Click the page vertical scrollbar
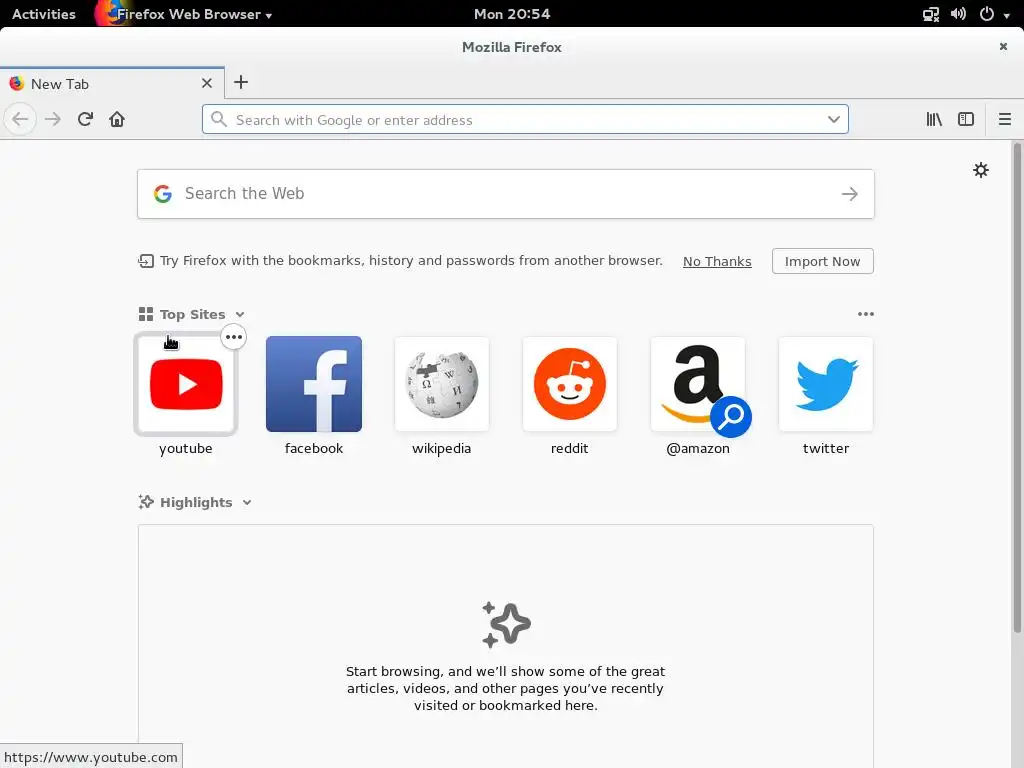The height and width of the screenshot is (768, 1024). (x=1017, y=388)
